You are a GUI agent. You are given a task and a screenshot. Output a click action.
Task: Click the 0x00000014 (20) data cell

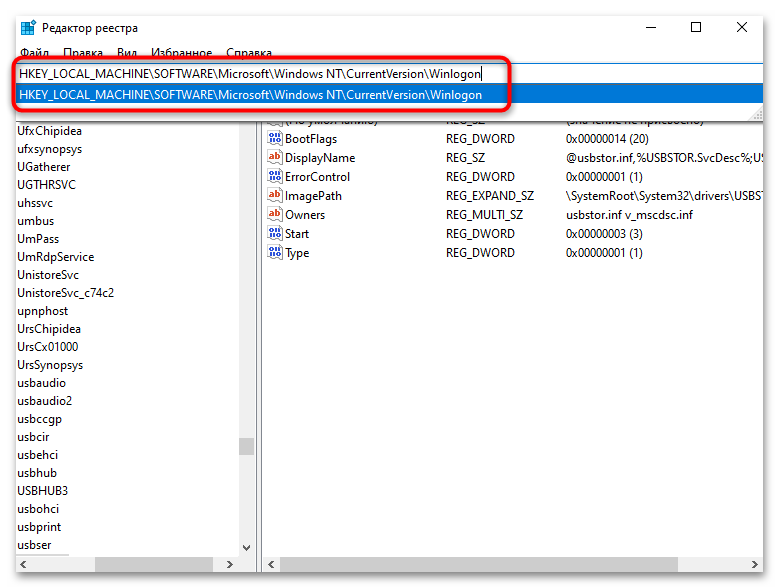(607, 139)
